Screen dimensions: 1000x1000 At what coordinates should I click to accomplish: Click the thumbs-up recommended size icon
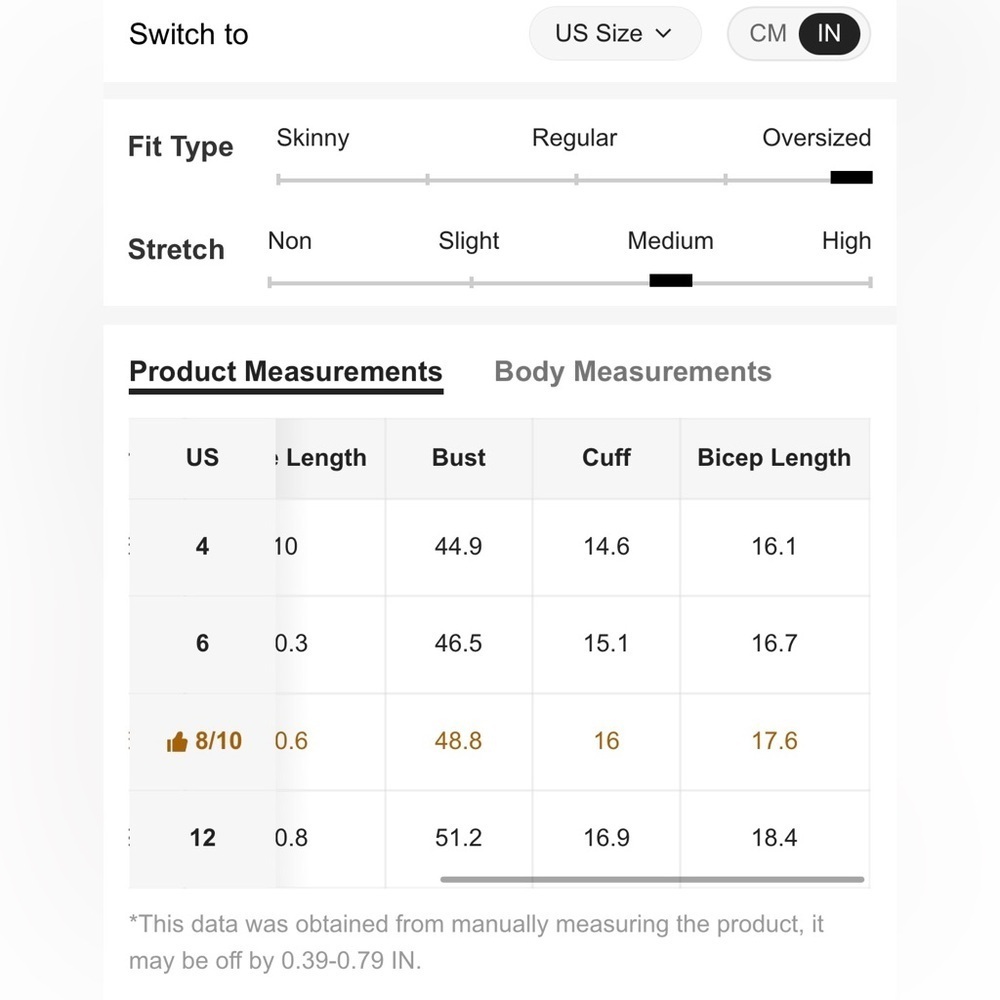click(177, 742)
